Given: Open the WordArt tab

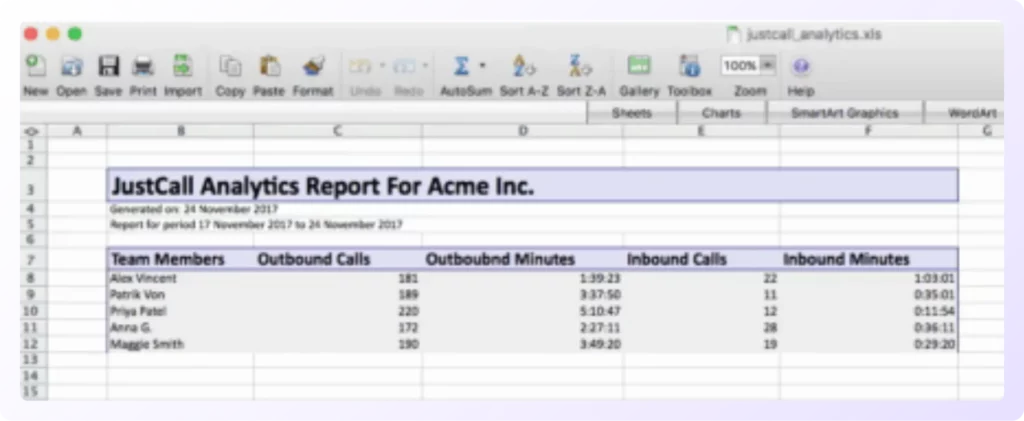Looking at the screenshot, I should (965, 113).
